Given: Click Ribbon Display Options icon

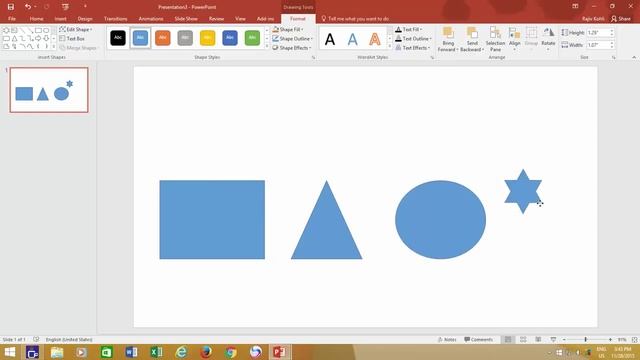Looking at the screenshot, I should click(575, 7).
